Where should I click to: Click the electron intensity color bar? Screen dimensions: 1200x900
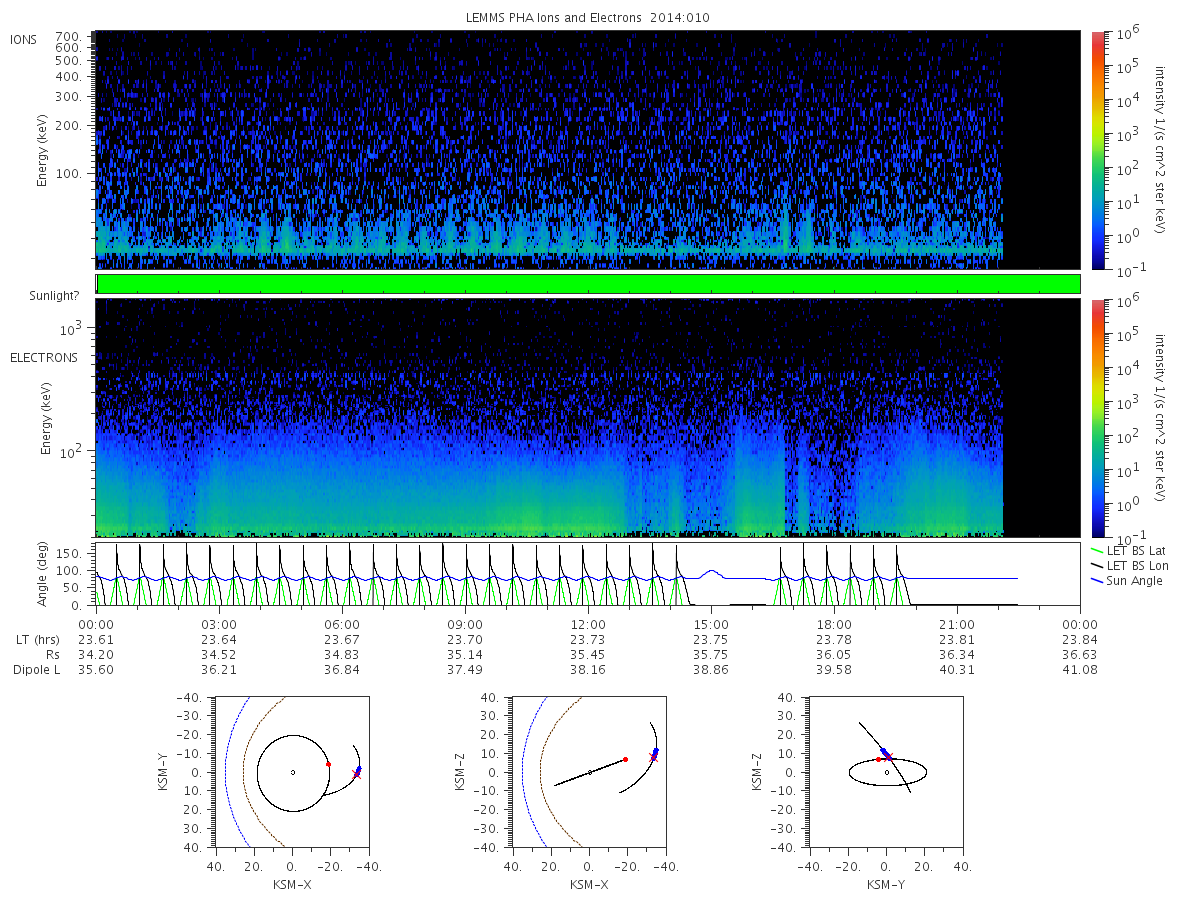(x=1097, y=418)
